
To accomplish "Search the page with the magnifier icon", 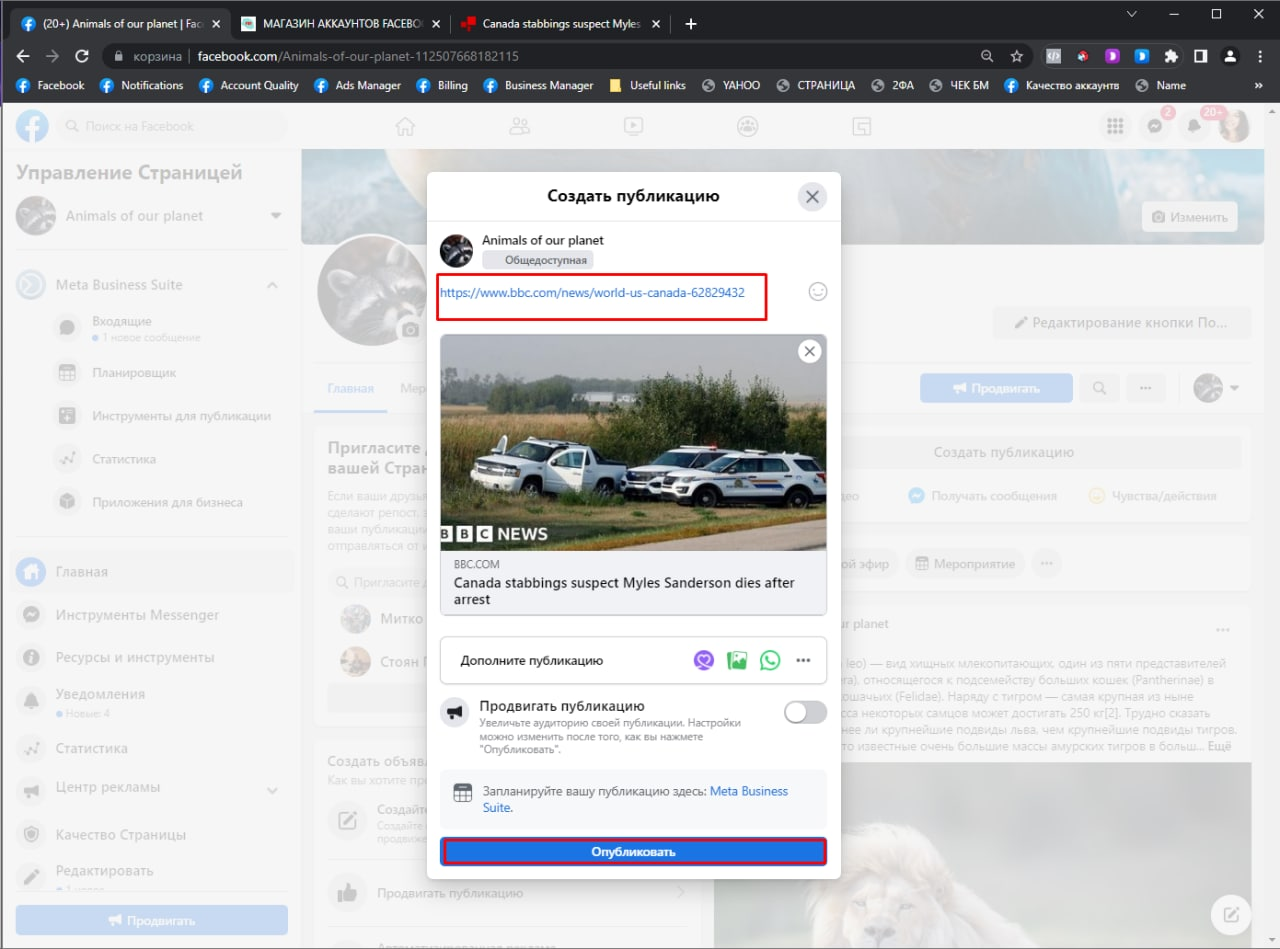I will pyautogui.click(x=1099, y=388).
